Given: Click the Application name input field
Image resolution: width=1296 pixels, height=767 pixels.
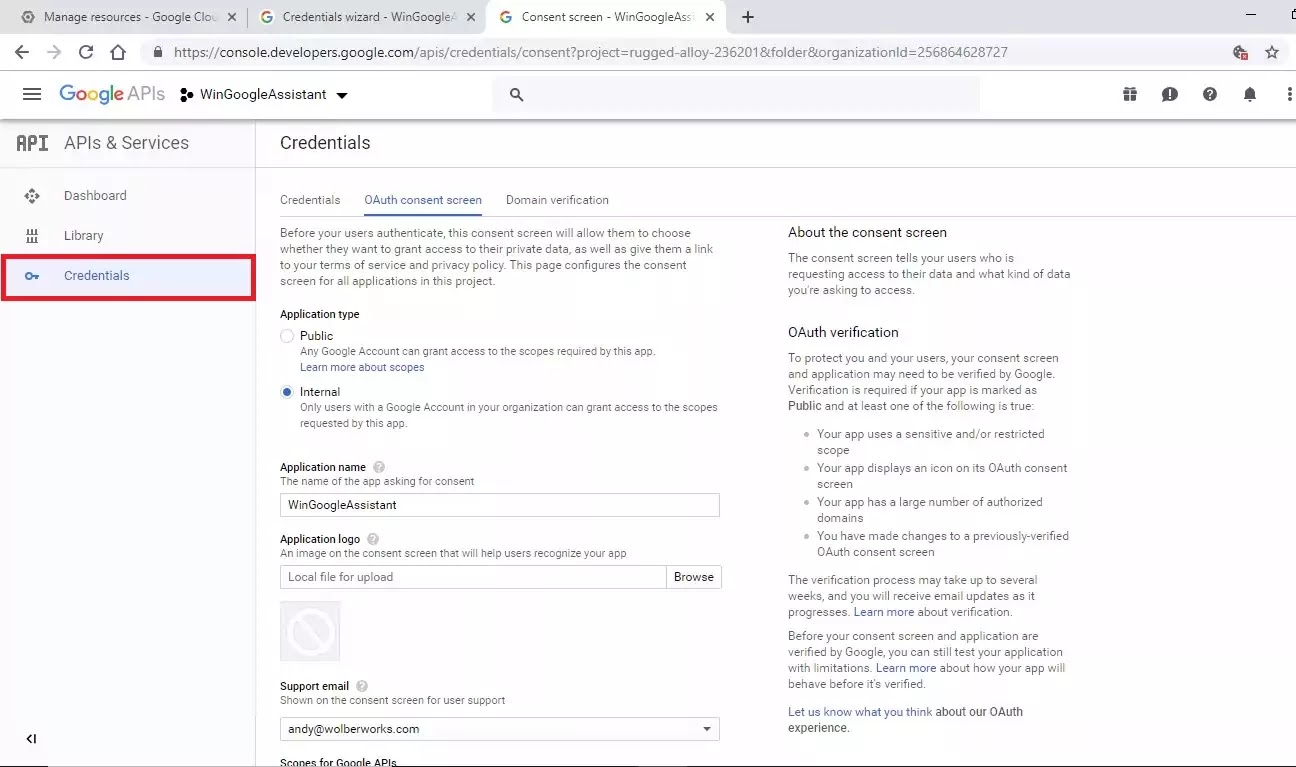Looking at the screenshot, I should [500, 505].
